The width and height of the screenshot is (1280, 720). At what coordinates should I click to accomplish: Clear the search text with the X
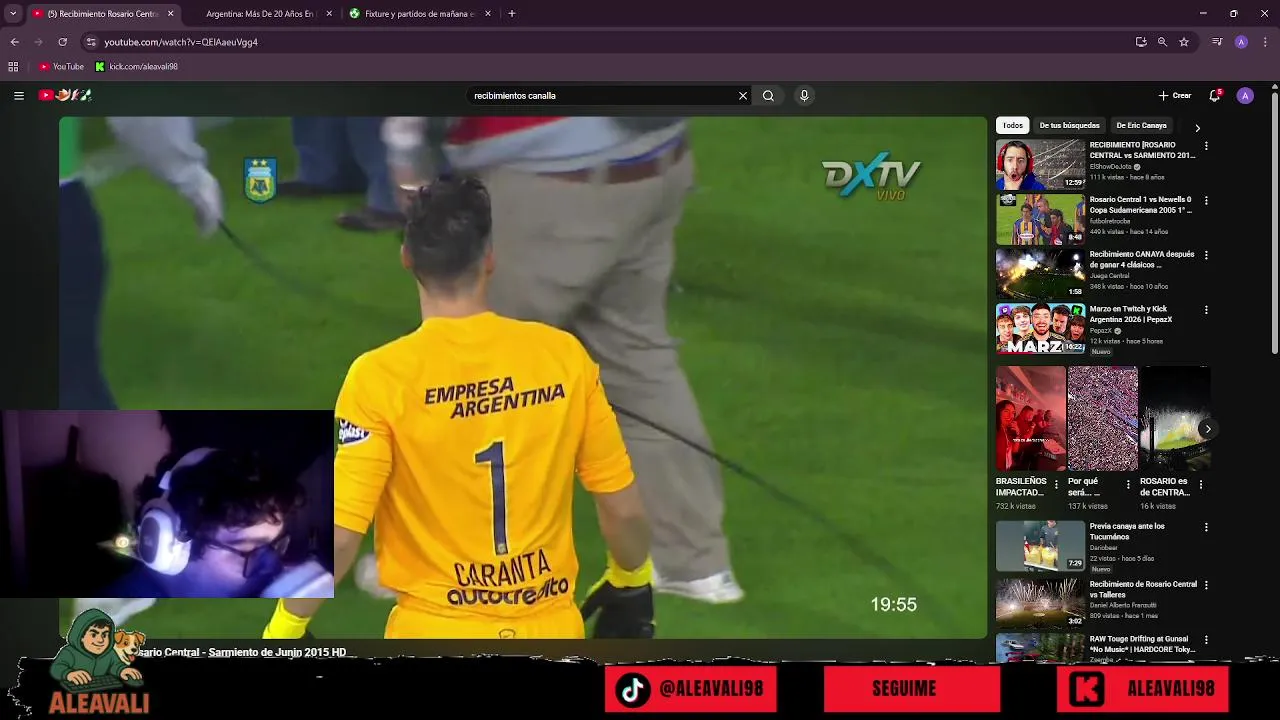[x=743, y=96]
